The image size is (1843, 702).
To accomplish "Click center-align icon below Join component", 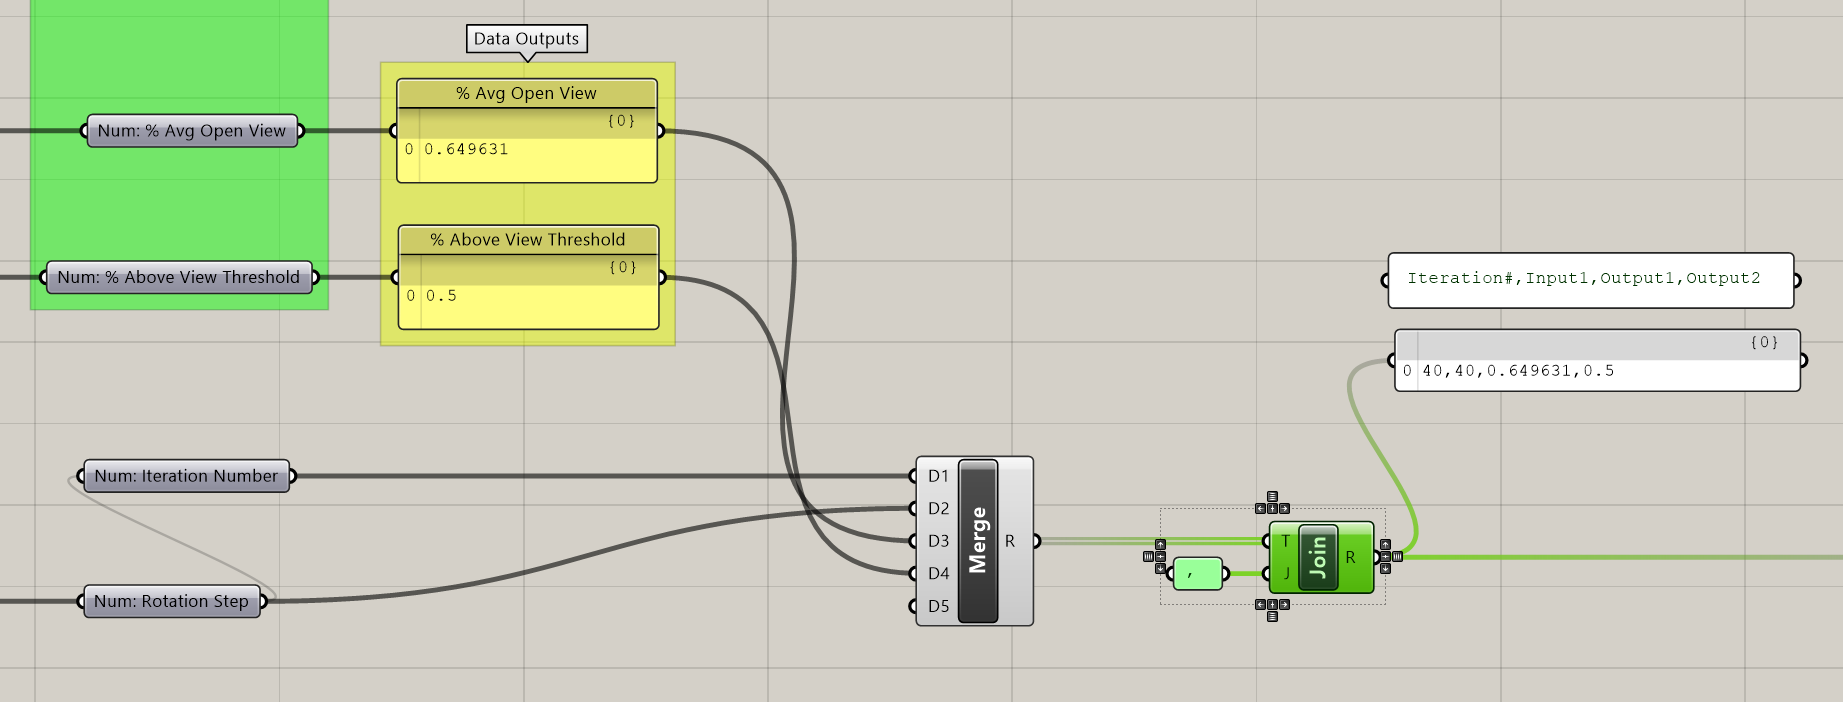I will (1272, 604).
